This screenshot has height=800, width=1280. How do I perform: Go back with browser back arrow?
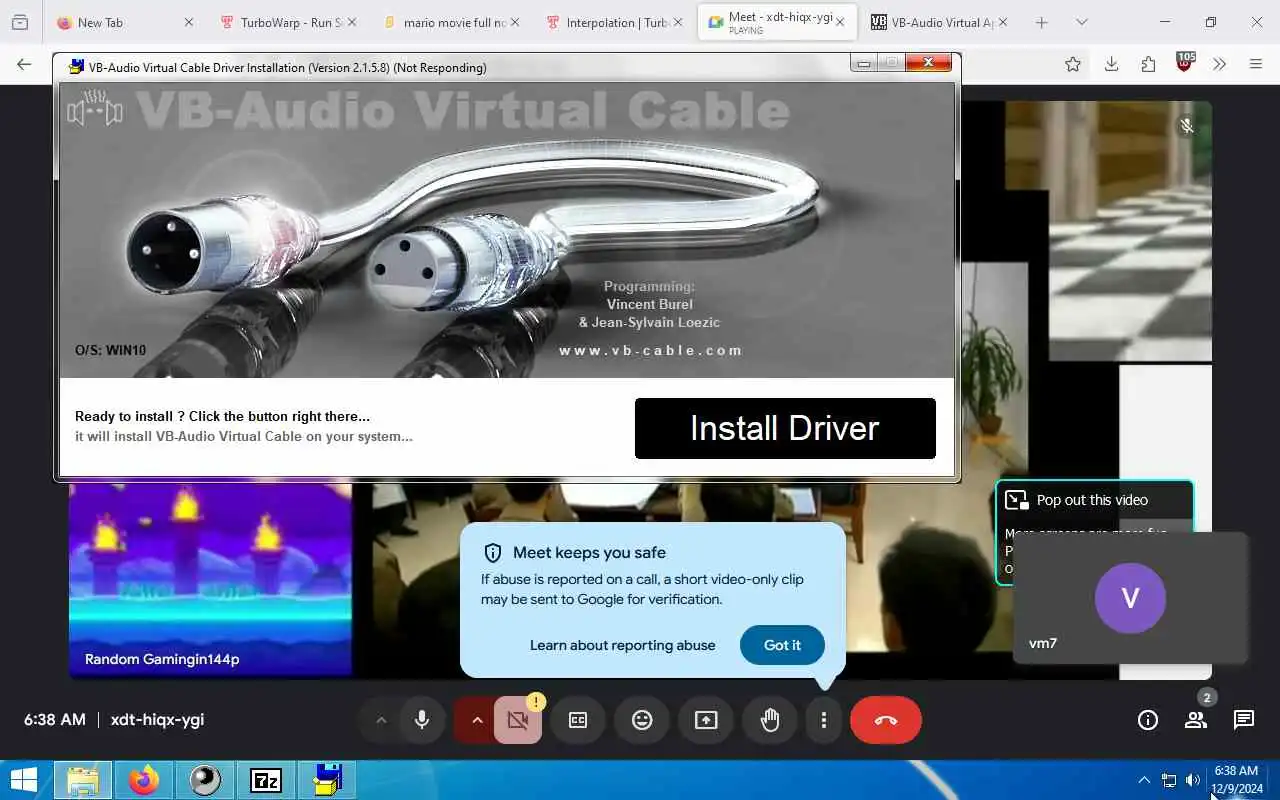coord(24,64)
